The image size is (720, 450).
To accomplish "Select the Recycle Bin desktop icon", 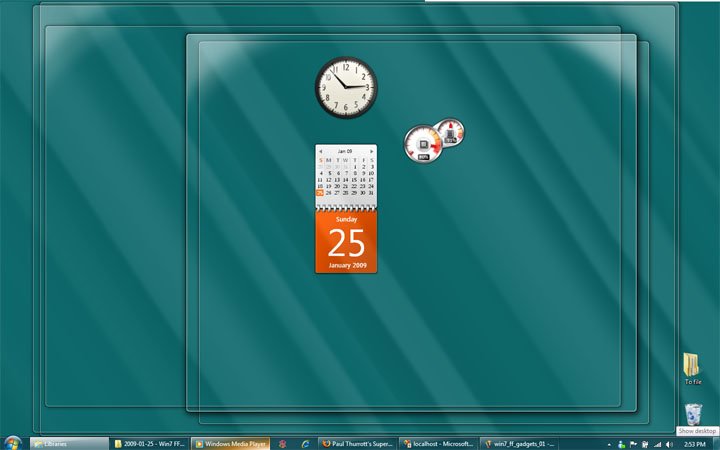I will click(x=693, y=414).
